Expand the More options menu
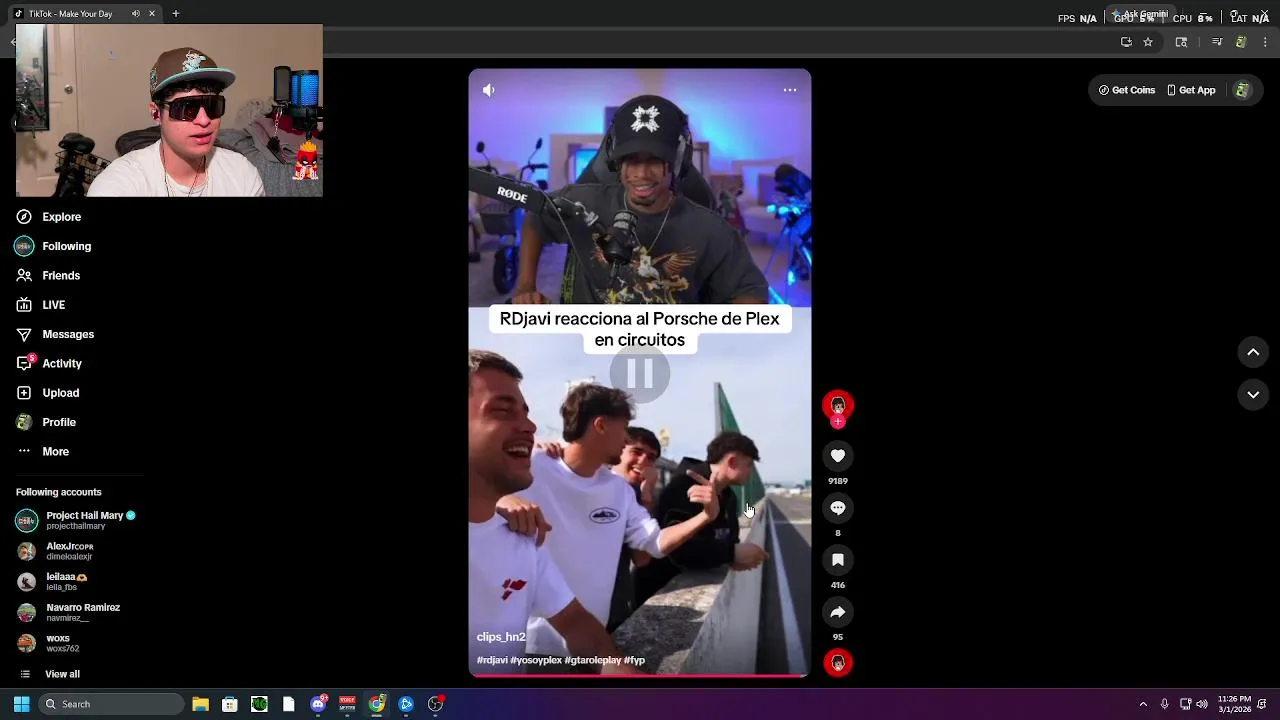Screen dimensions: 1280x720 click(43, 451)
